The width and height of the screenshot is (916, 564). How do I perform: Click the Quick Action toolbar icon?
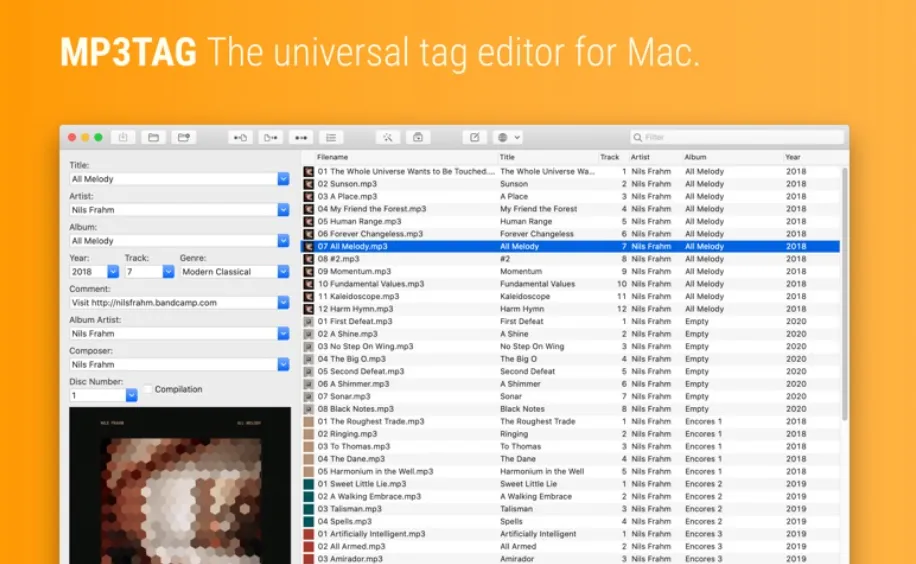(418, 137)
